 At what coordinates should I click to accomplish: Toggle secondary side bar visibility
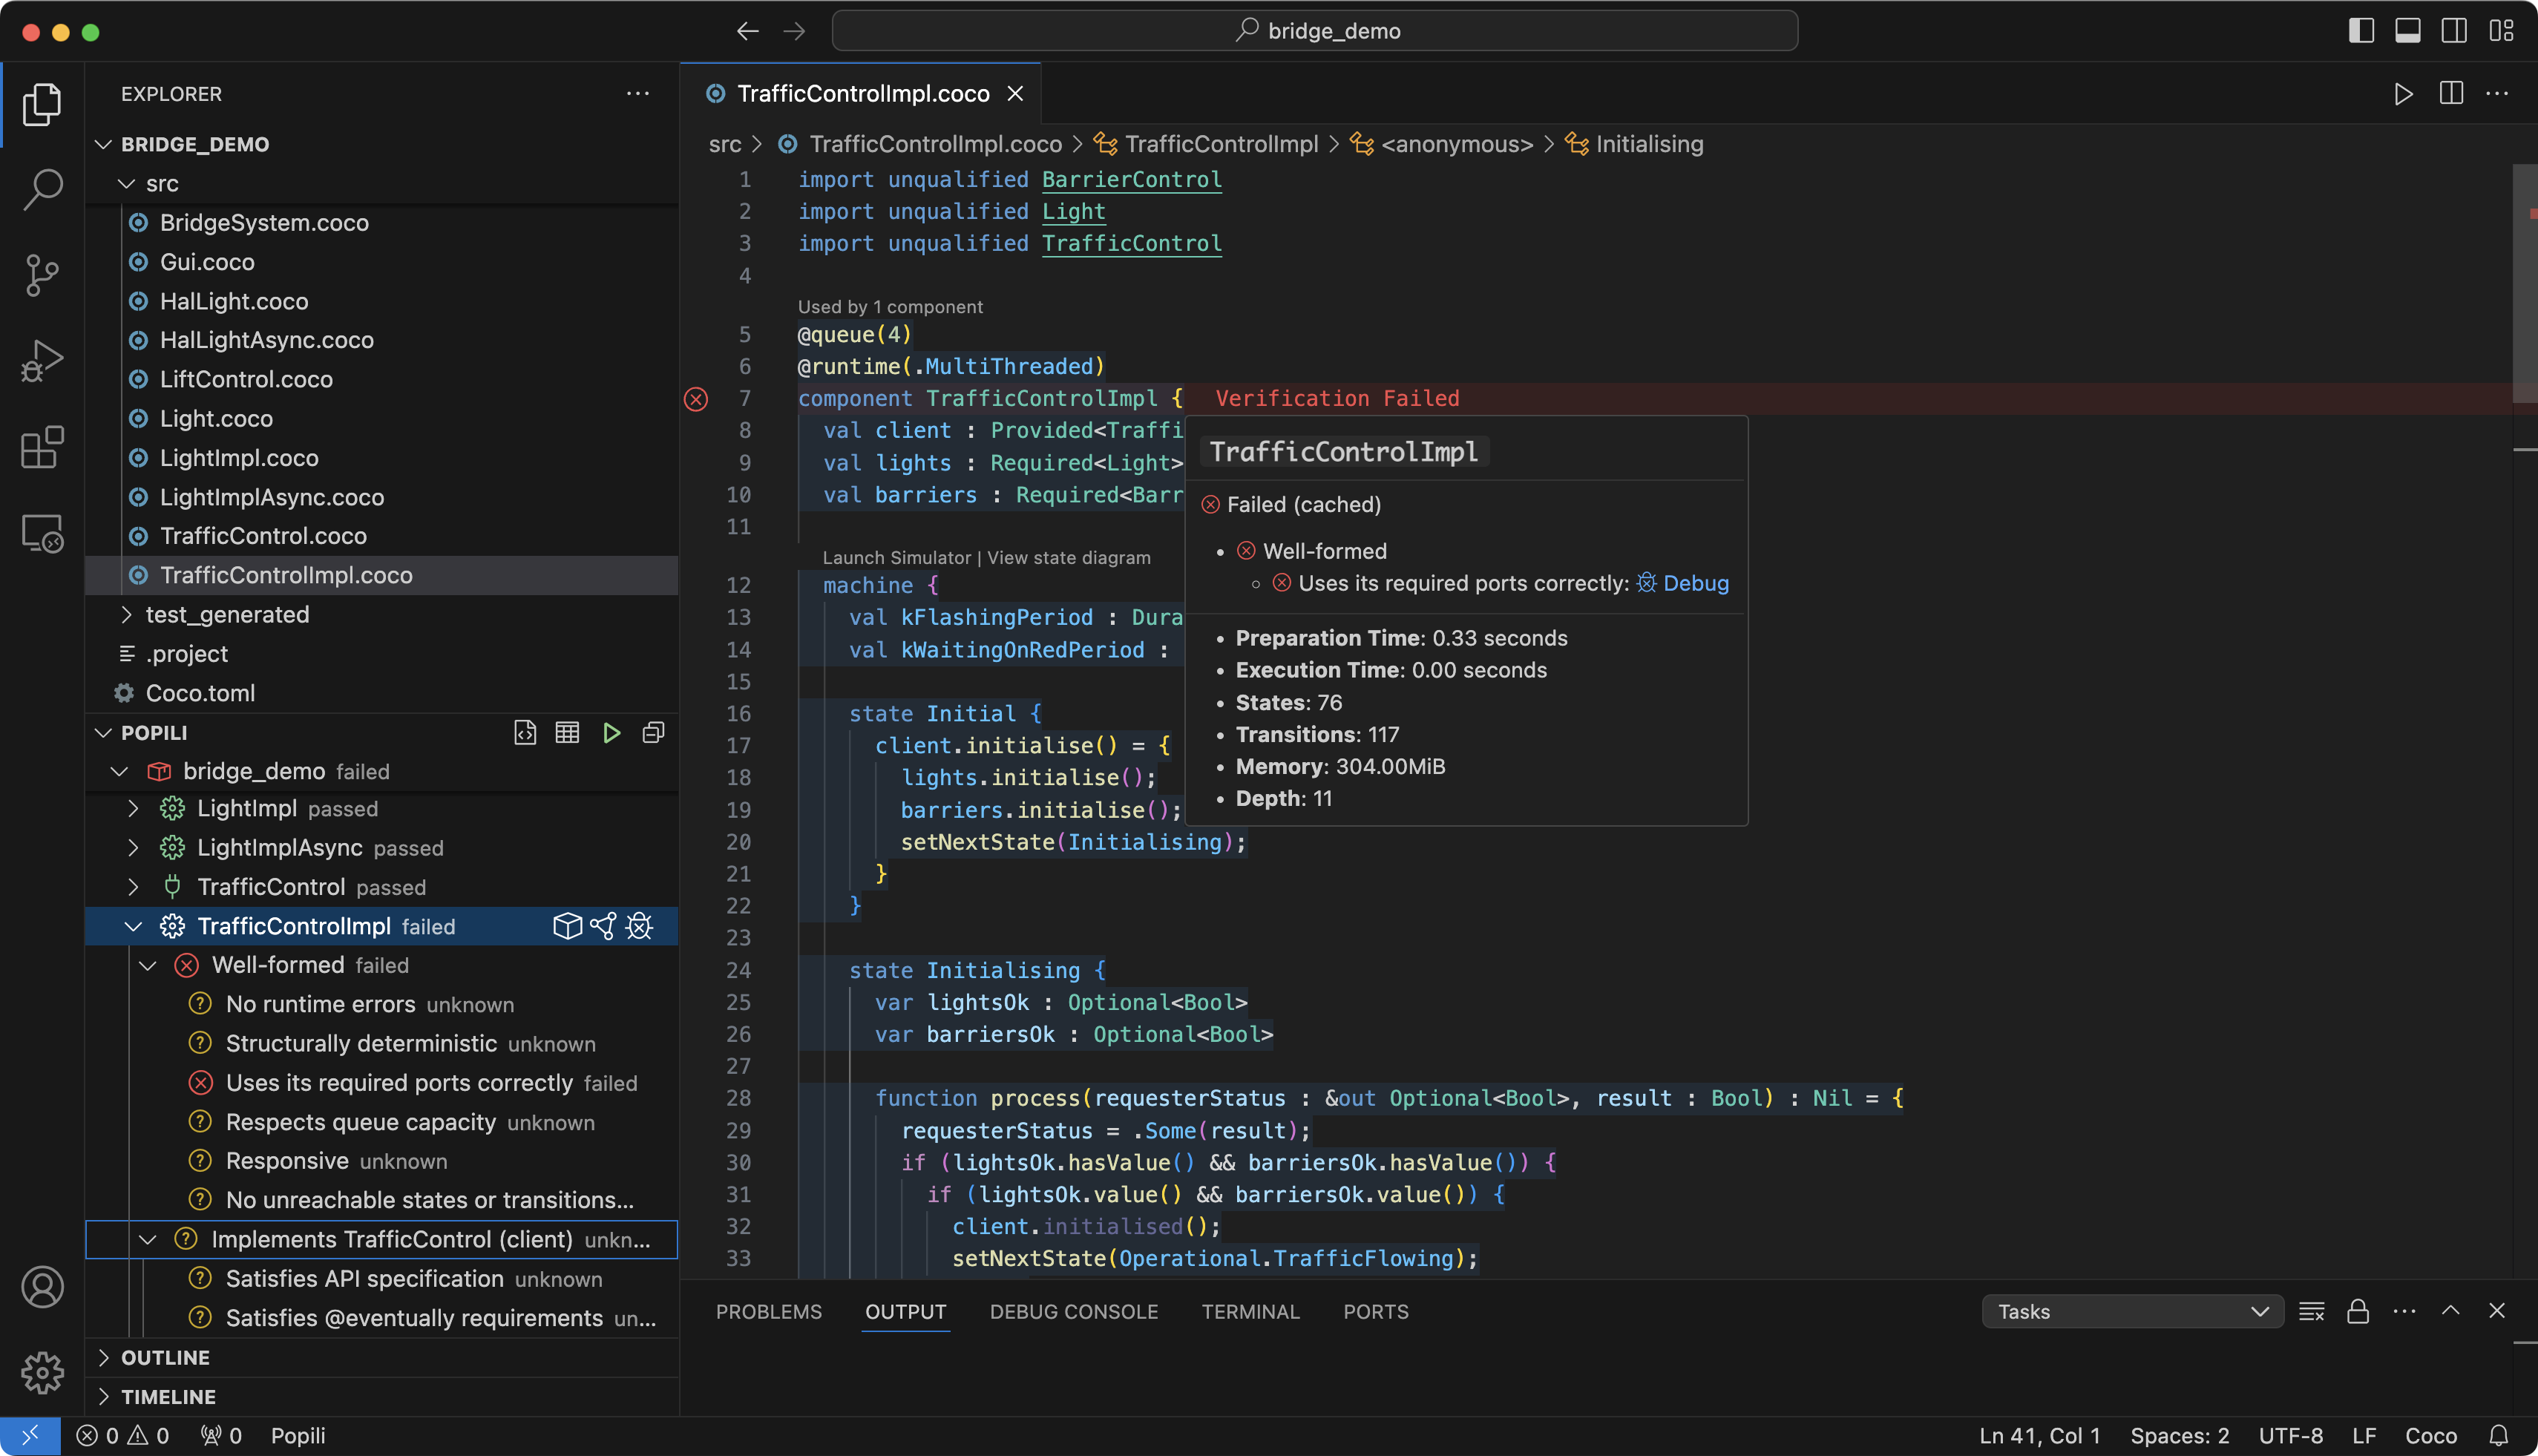(2454, 31)
